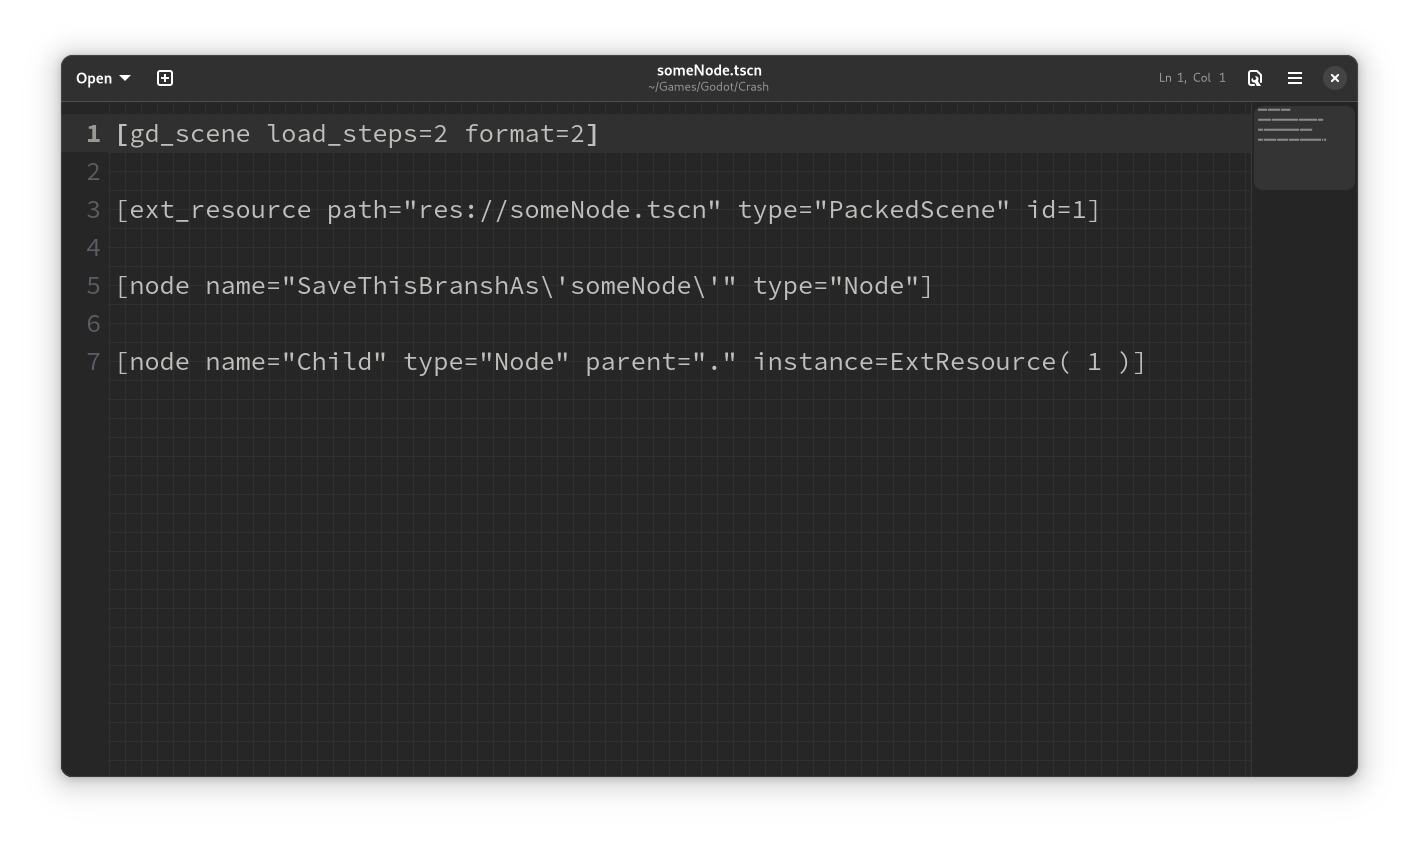Click the Open button

pyautogui.click(x=100, y=78)
